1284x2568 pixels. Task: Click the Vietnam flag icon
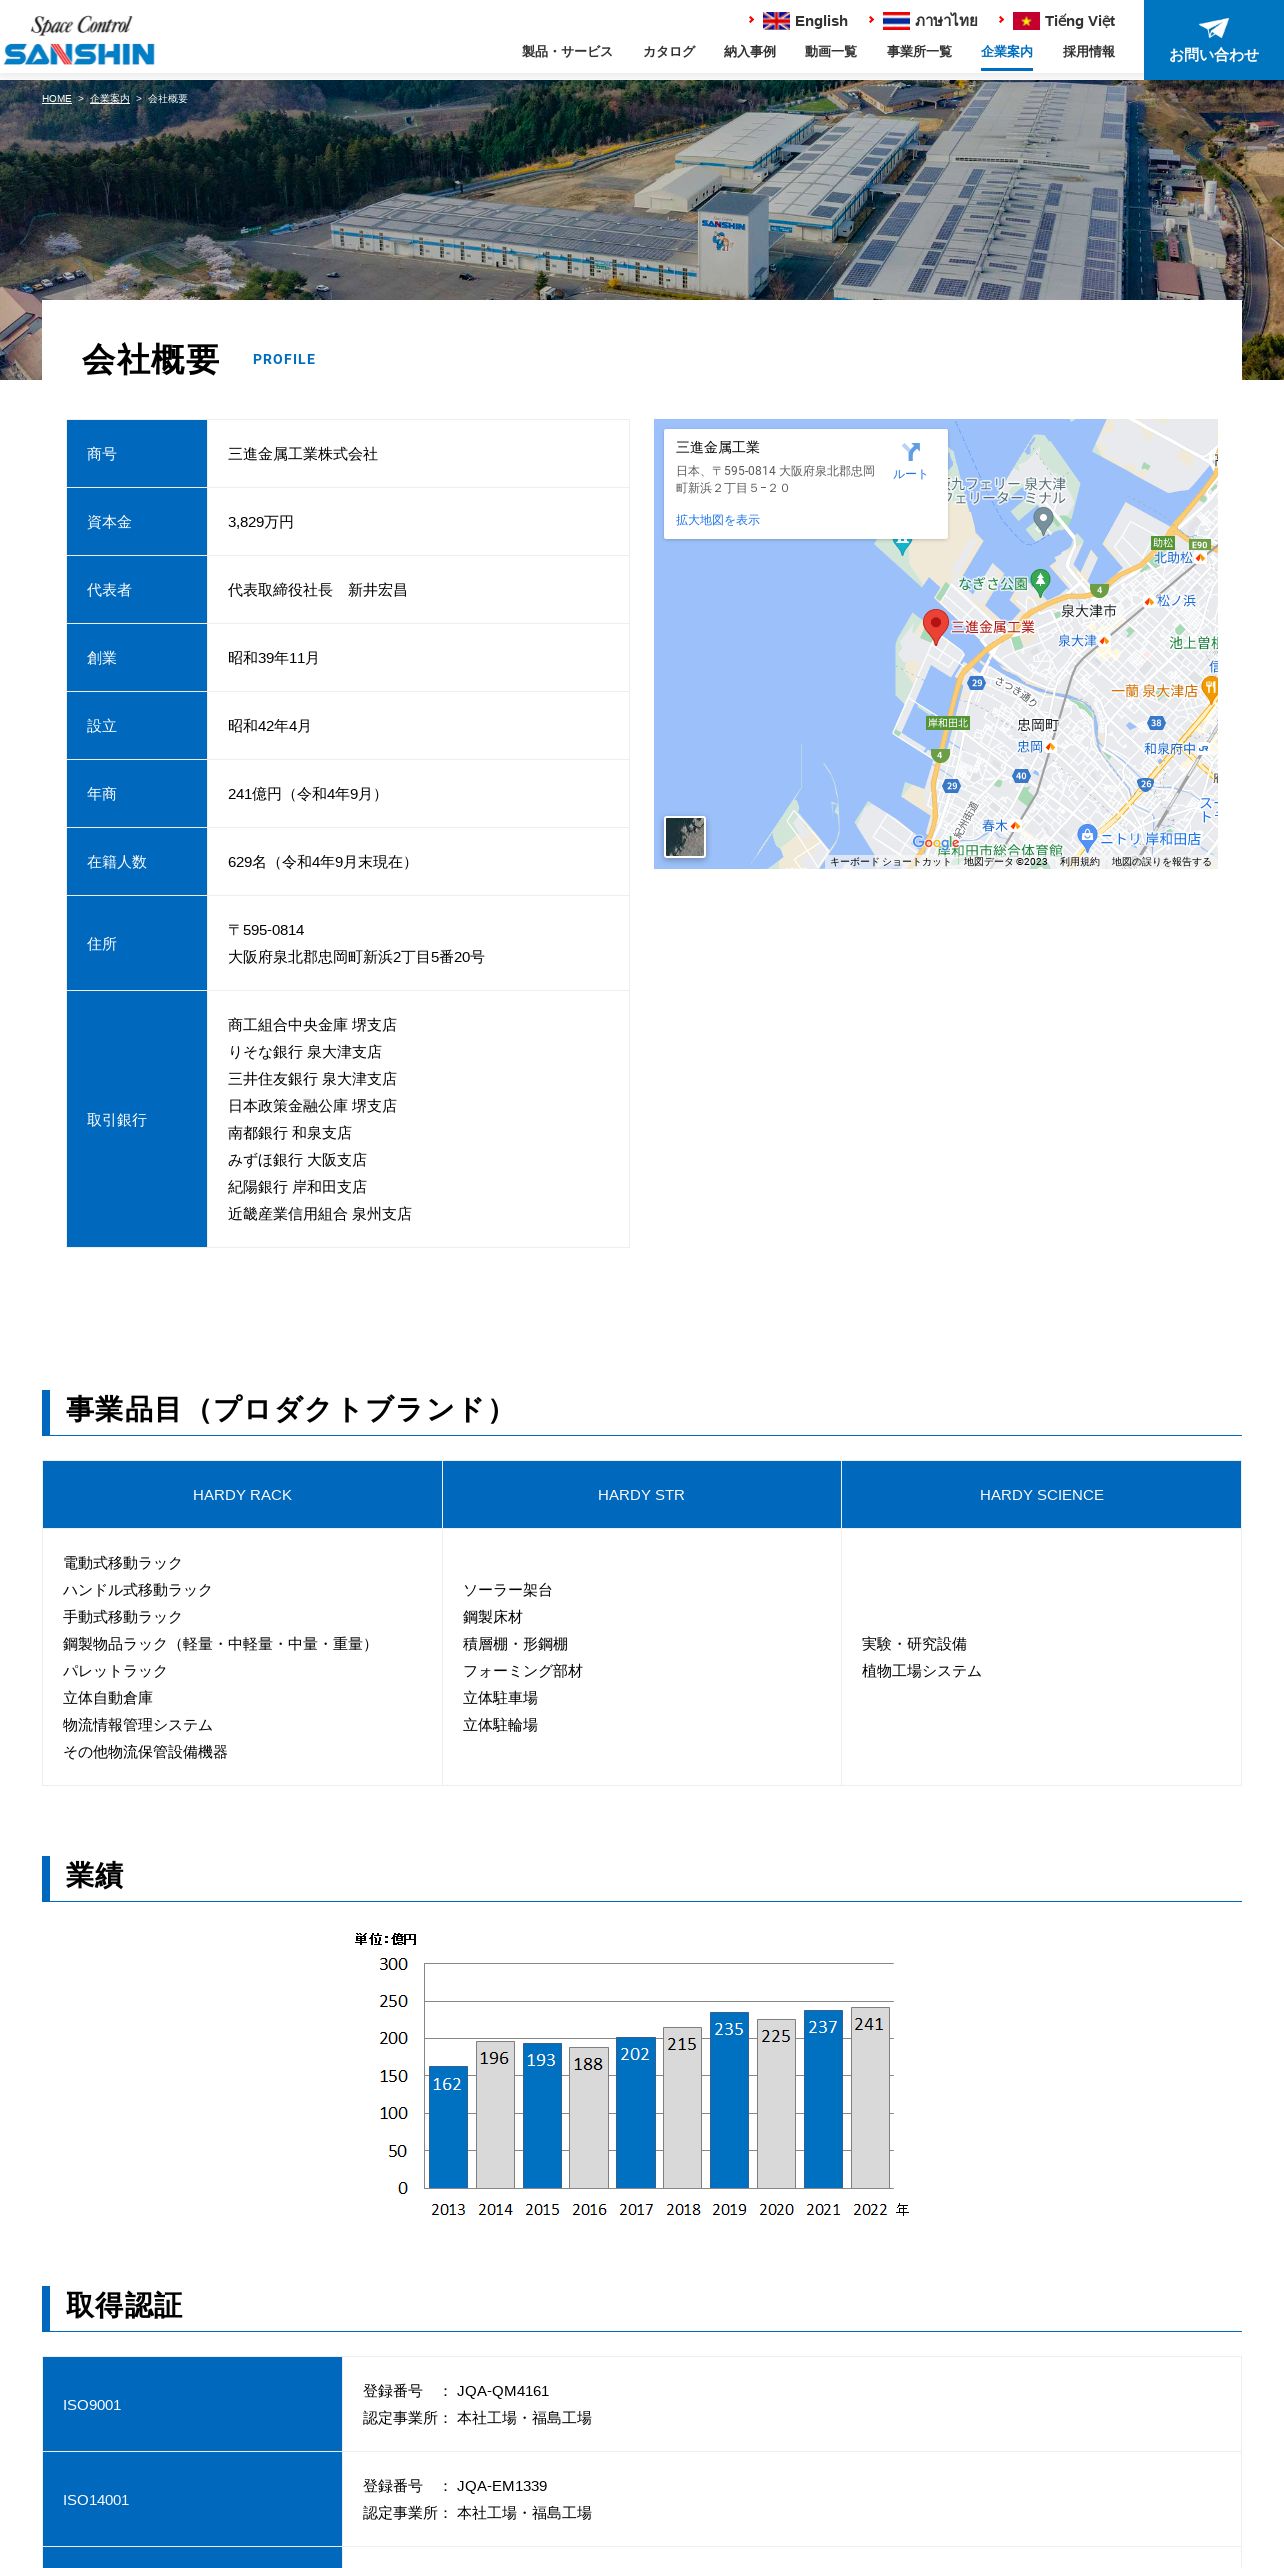tap(1026, 21)
